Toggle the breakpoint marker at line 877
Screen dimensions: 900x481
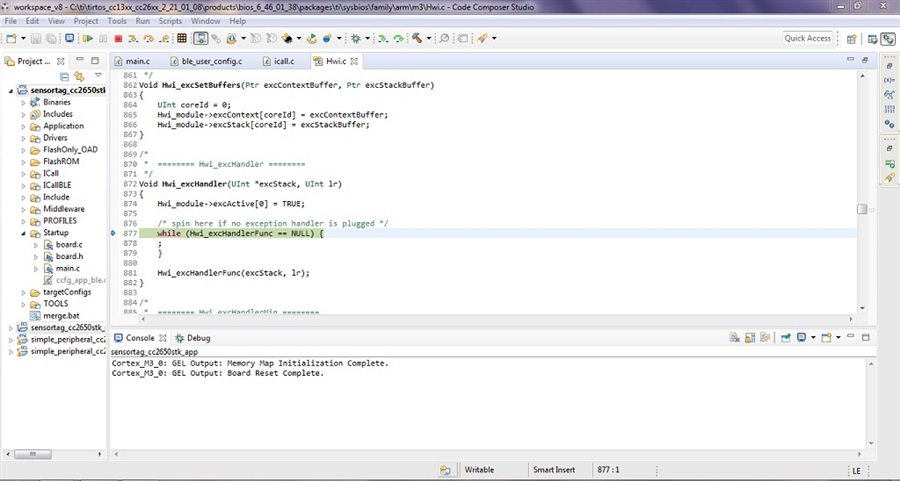click(113, 233)
